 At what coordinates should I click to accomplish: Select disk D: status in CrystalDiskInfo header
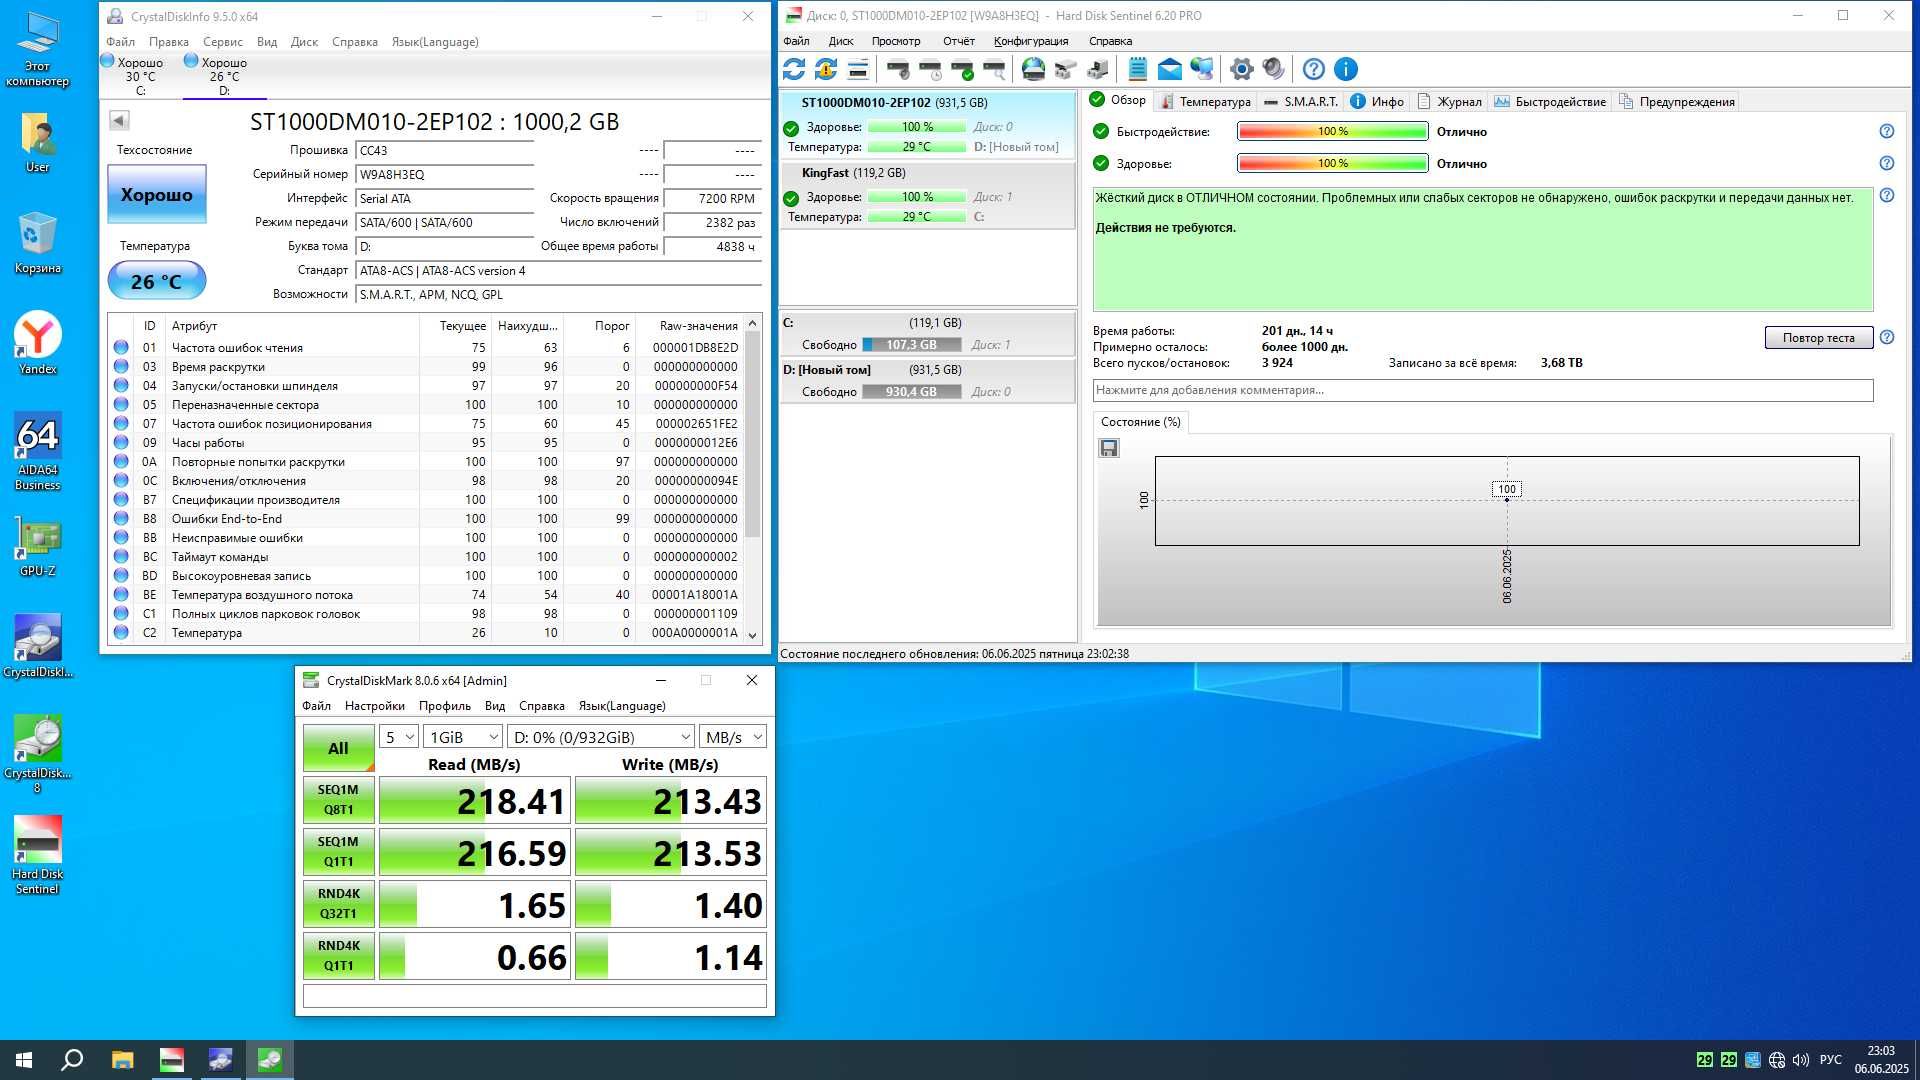[x=224, y=76]
